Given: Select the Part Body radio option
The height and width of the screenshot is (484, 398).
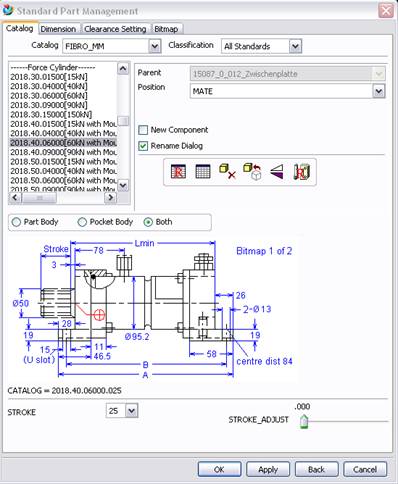Looking at the screenshot, I should [16, 222].
